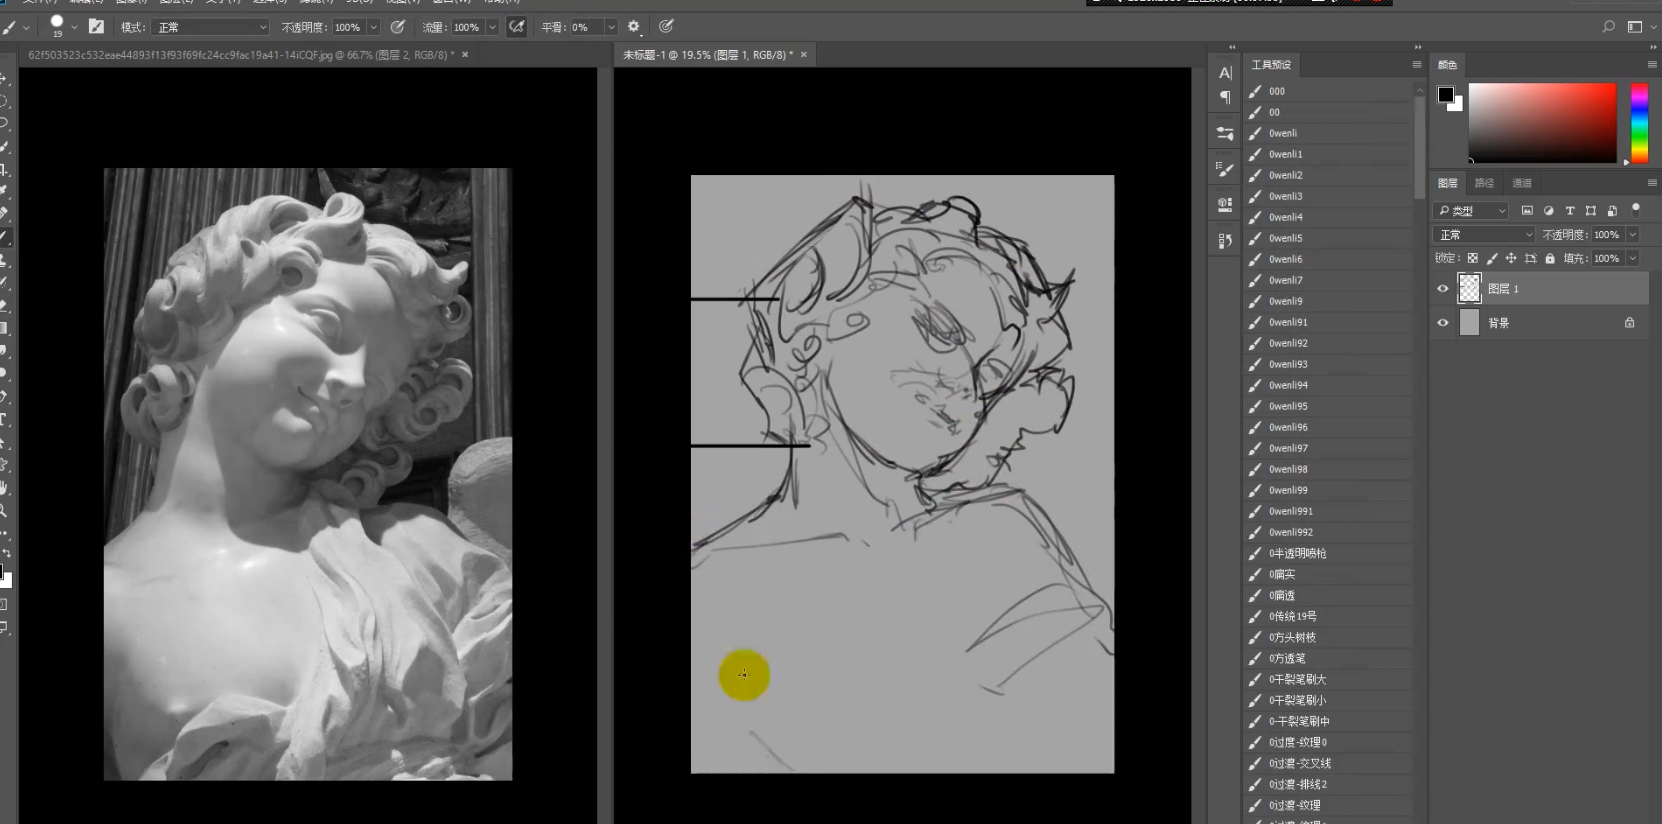The width and height of the screenshot is (1662, 824).
Task: Open the Character panel icon
Action: pyautogui.click(x=1225, y=73)
